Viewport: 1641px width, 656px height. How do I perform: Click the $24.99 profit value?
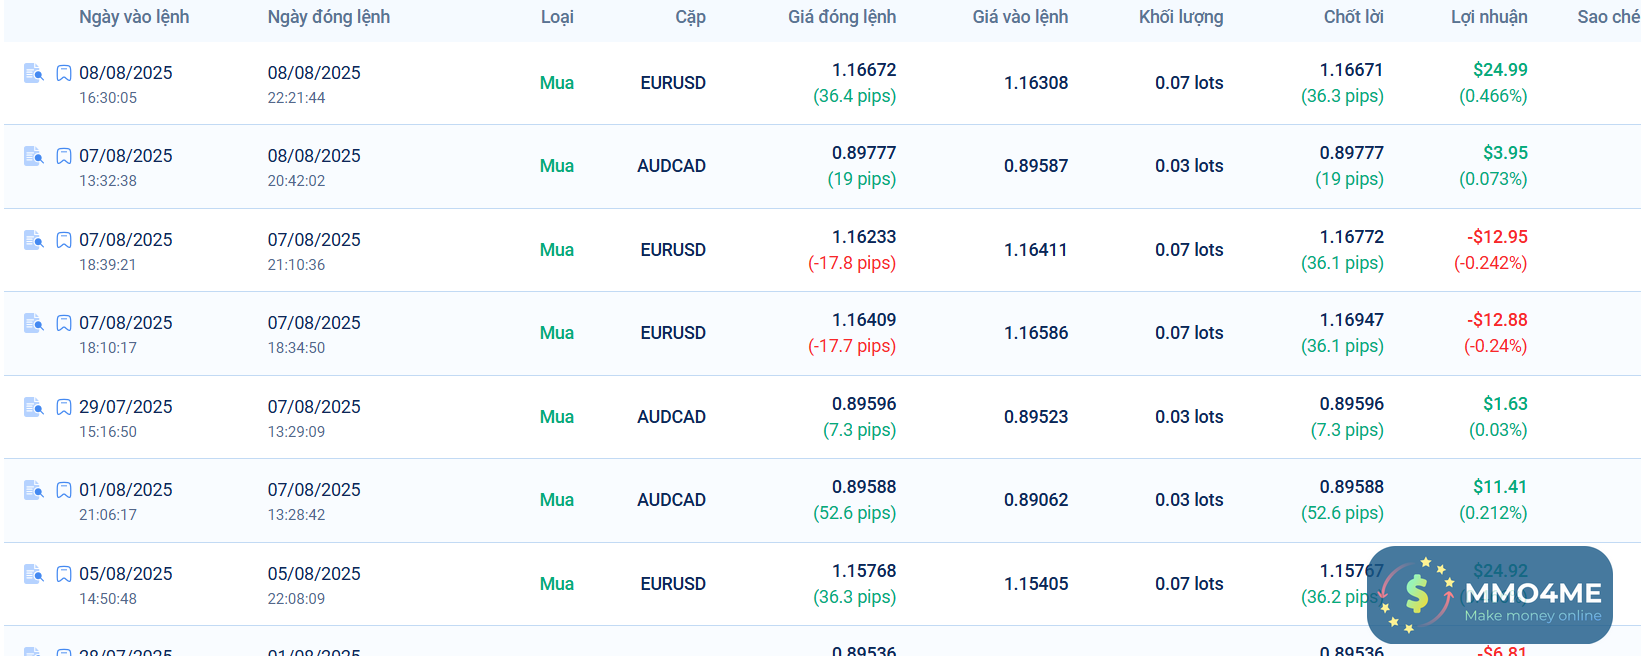coord(1500,70)
